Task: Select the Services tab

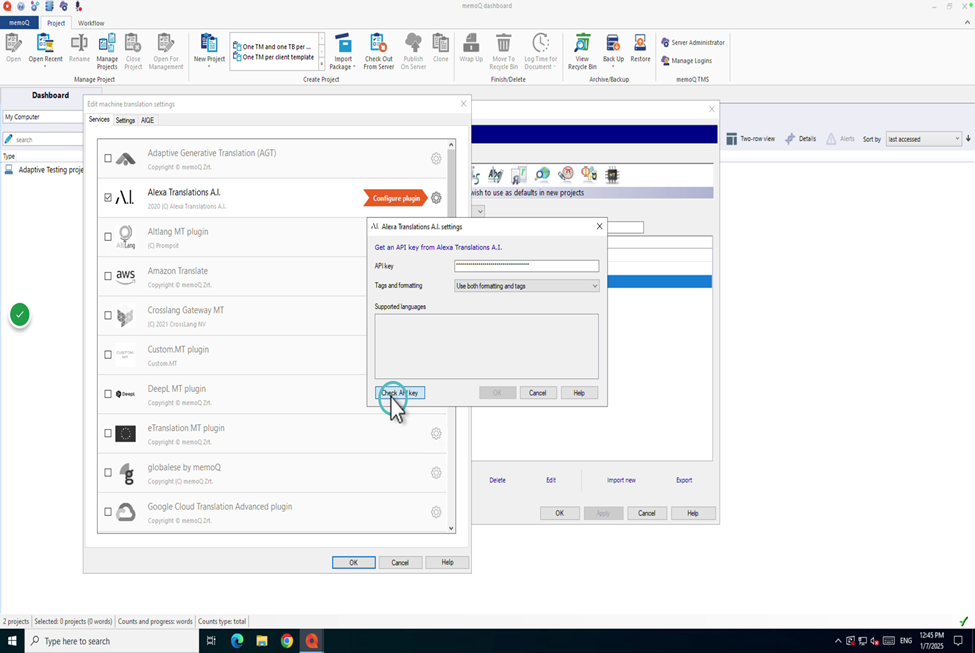Action: [x=99, y=119]
